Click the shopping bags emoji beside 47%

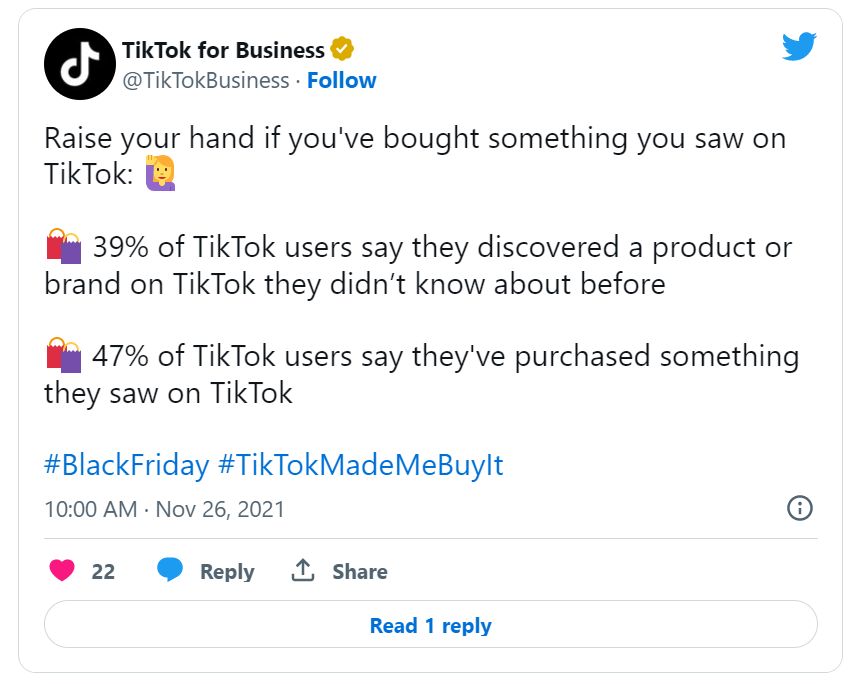pos(63,356)
